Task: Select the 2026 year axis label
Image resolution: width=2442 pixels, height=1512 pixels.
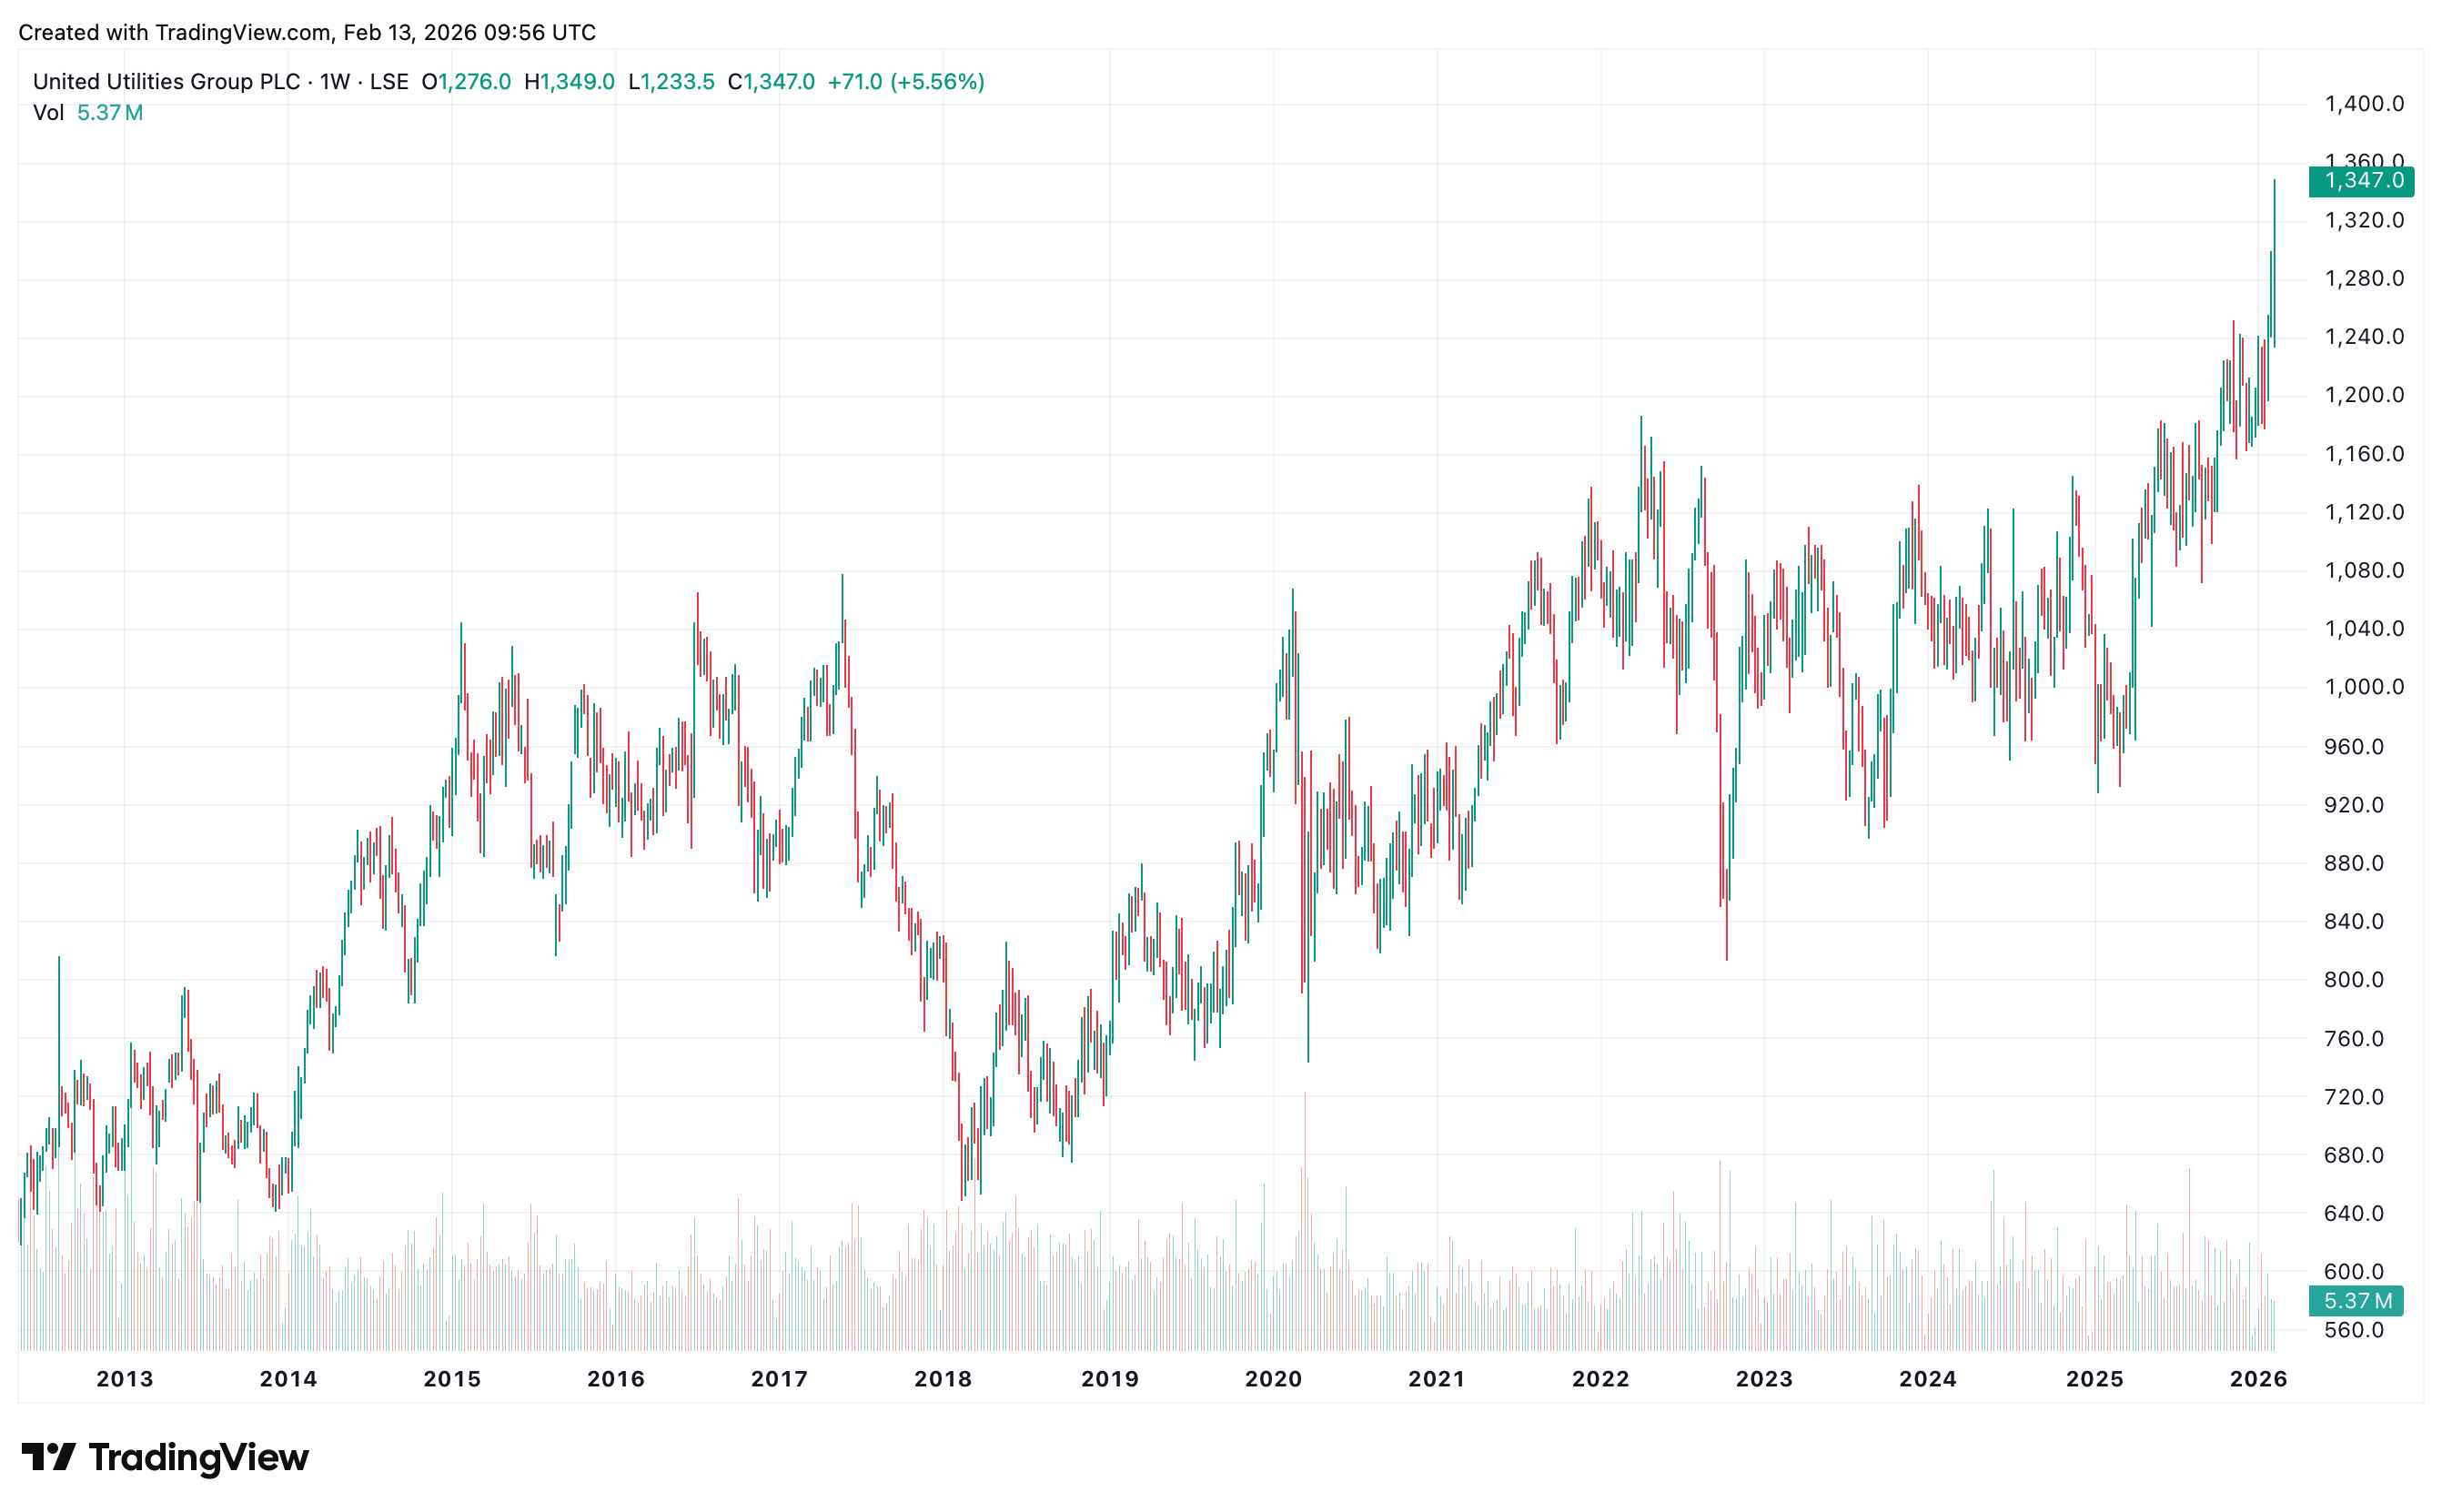Action: pos(2258,1379)
